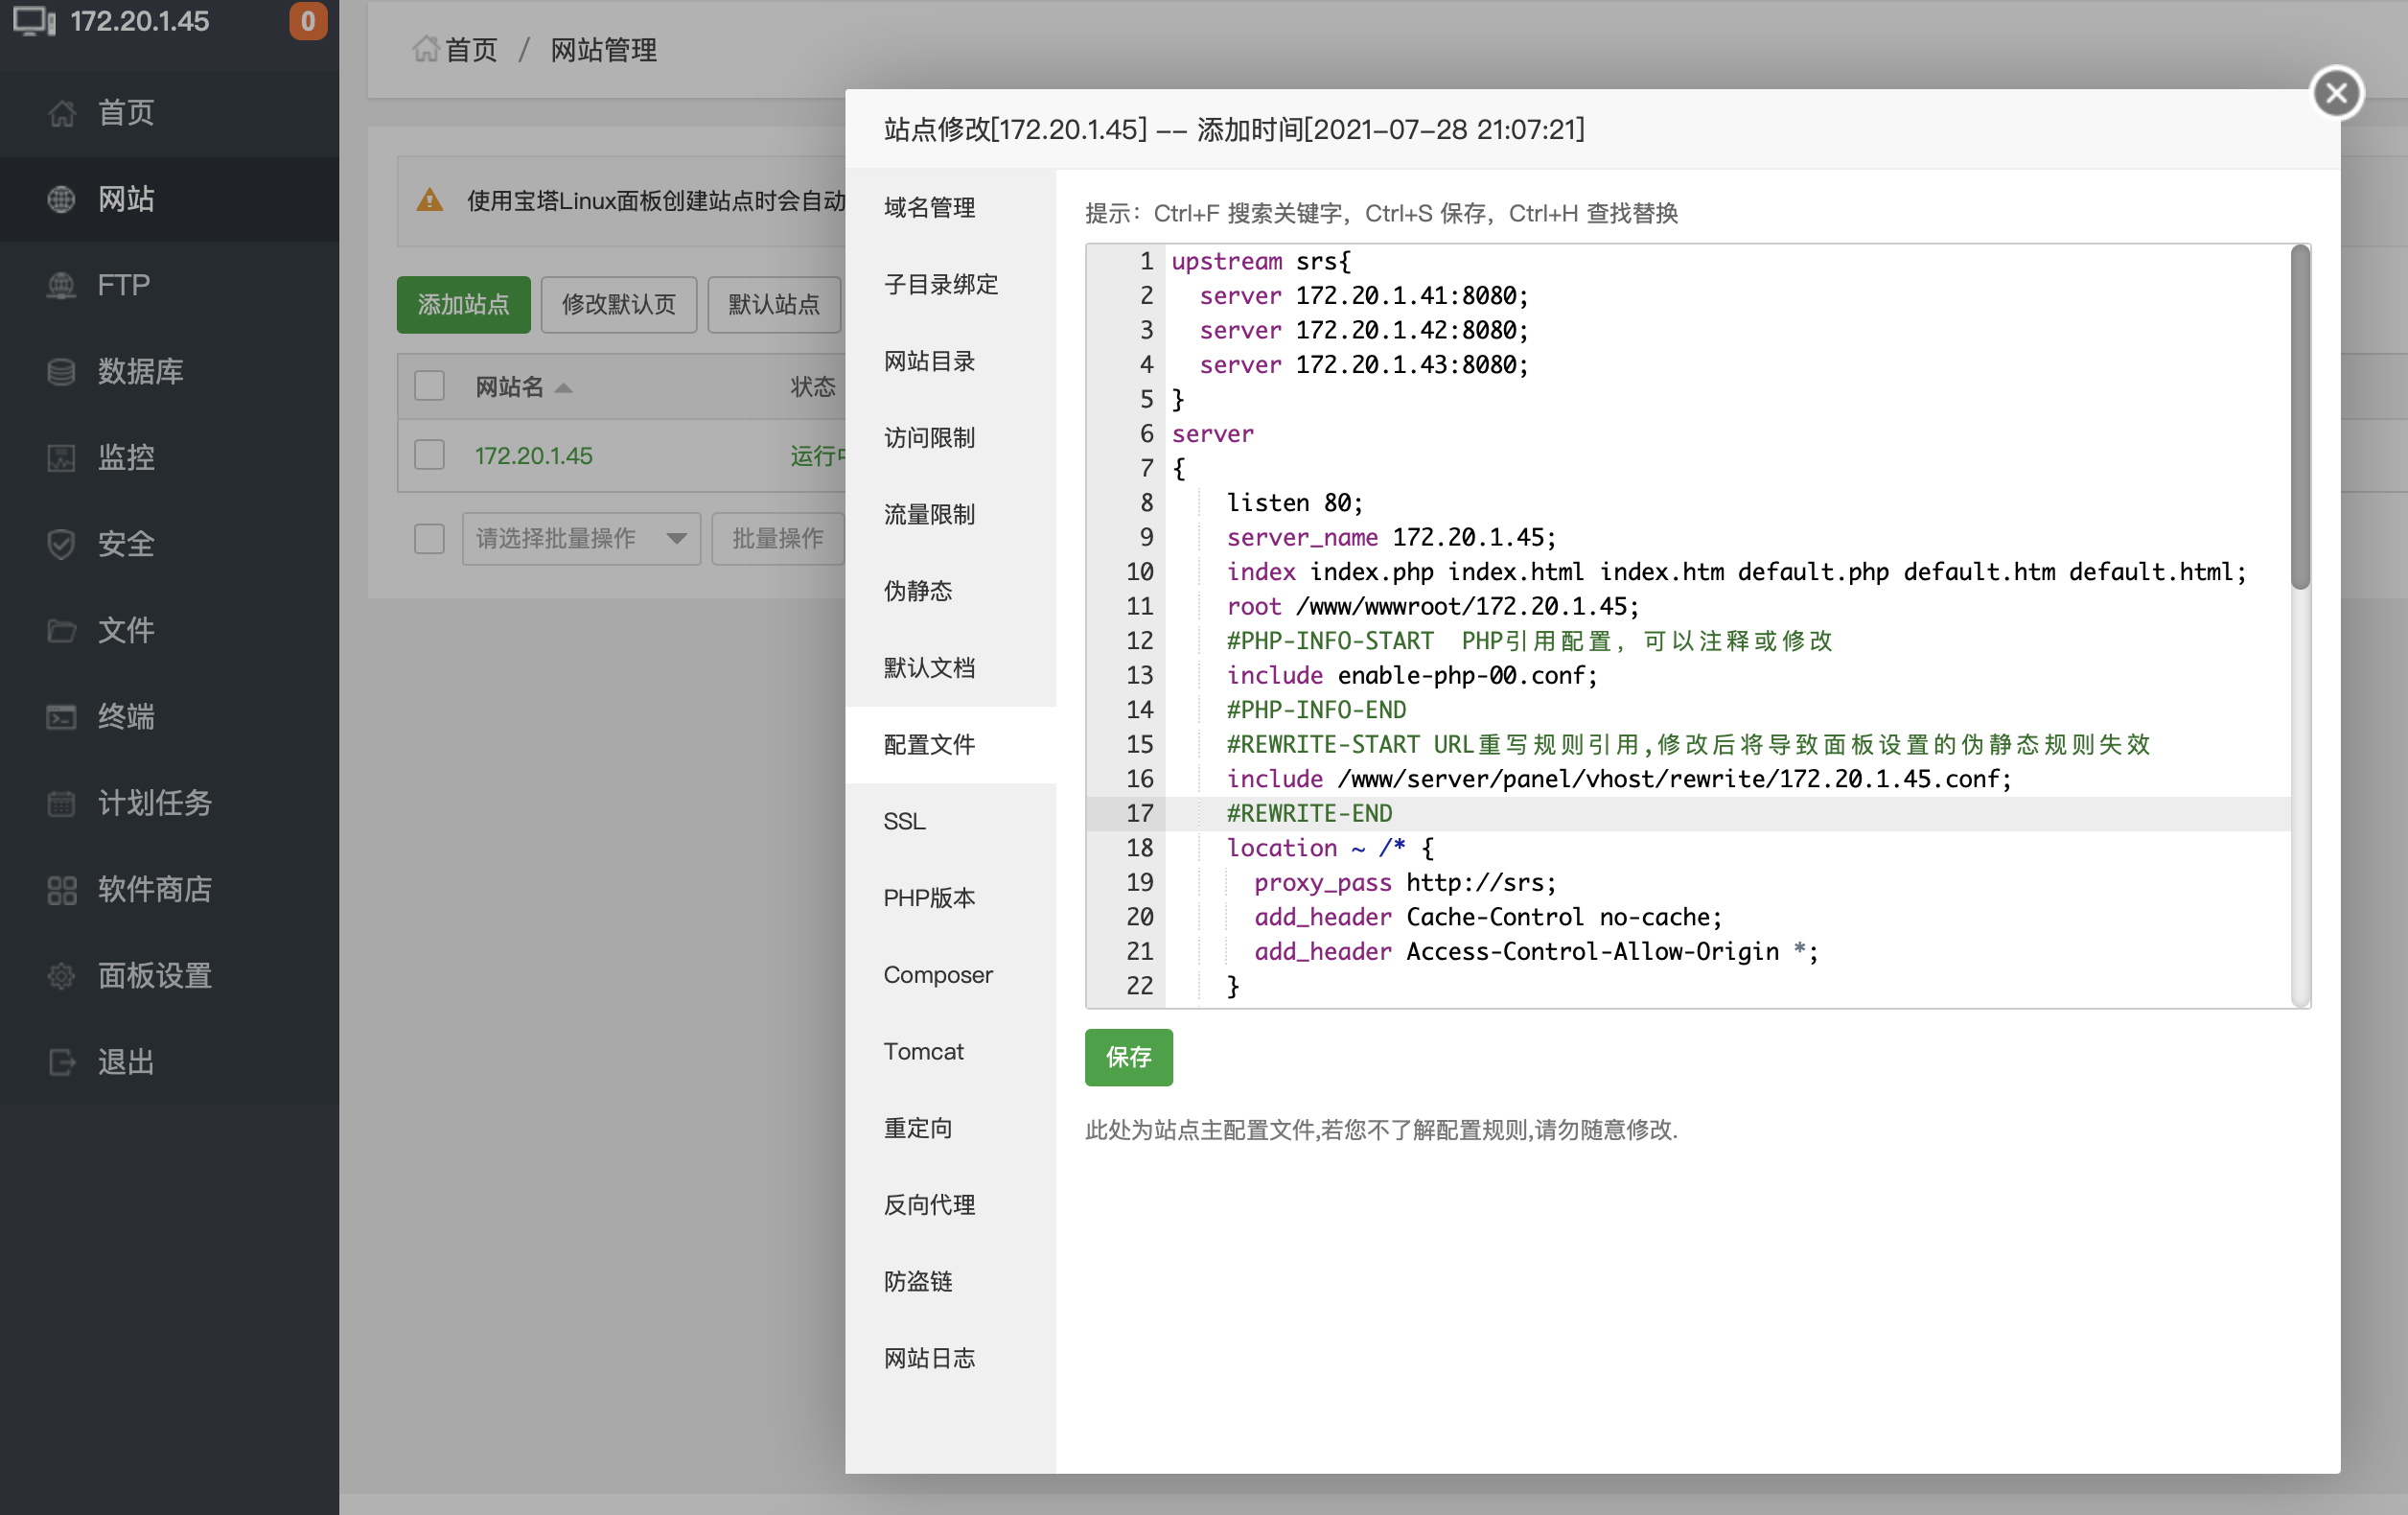Launch the 终端 terminal

pyautogui.click(x=126, y=716)
